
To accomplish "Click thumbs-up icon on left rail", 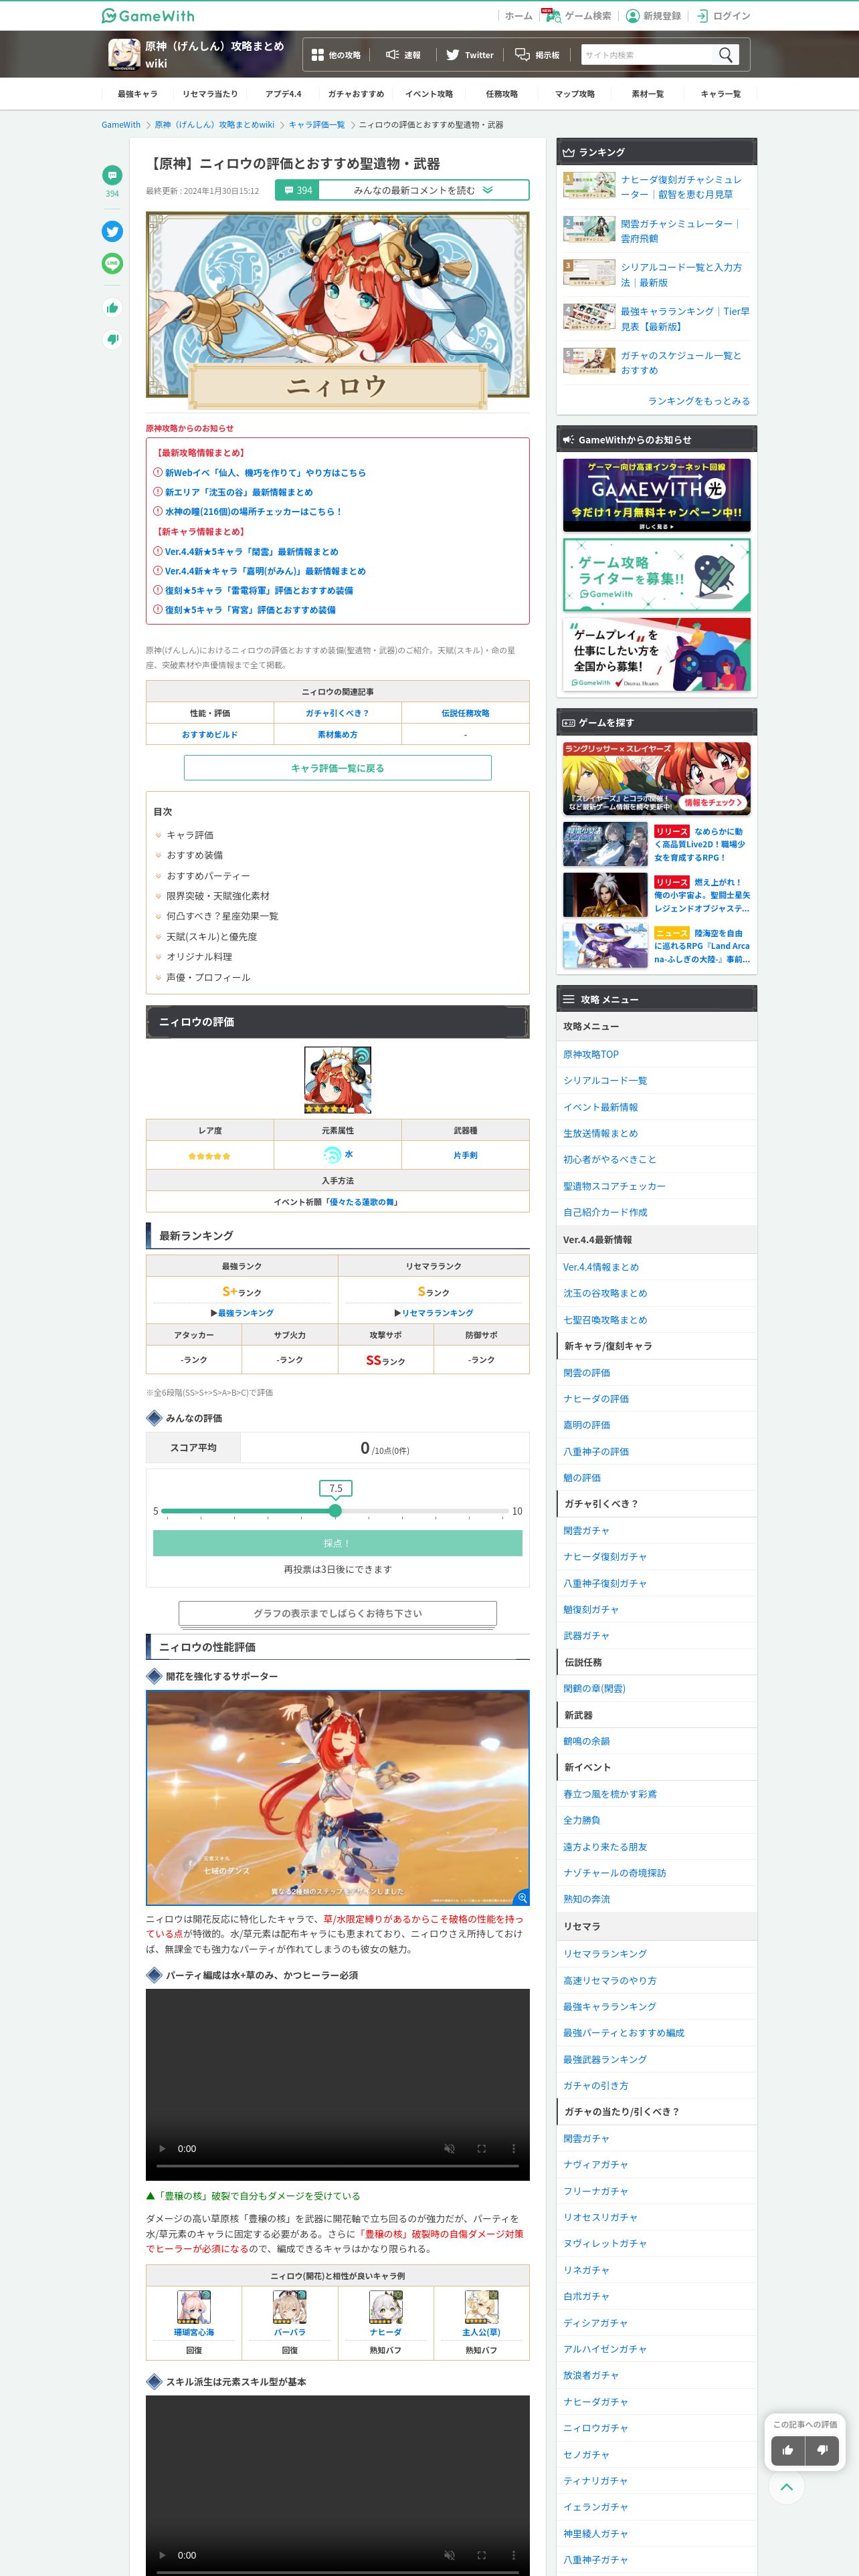I will tap(112, 308).
